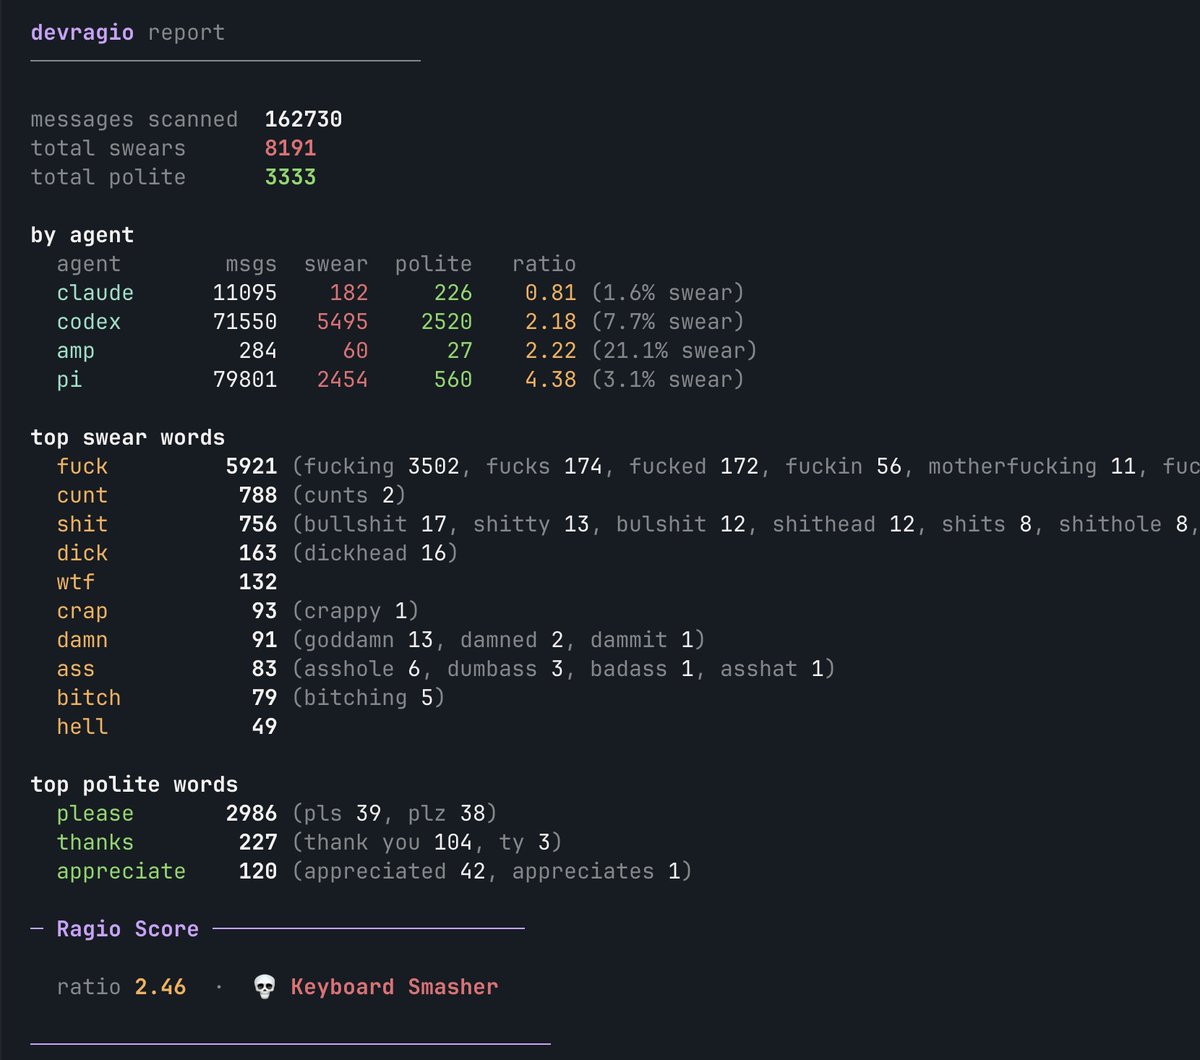
Task: Click the 'damn' swear word entry
Action: click(x=82, y=640)
